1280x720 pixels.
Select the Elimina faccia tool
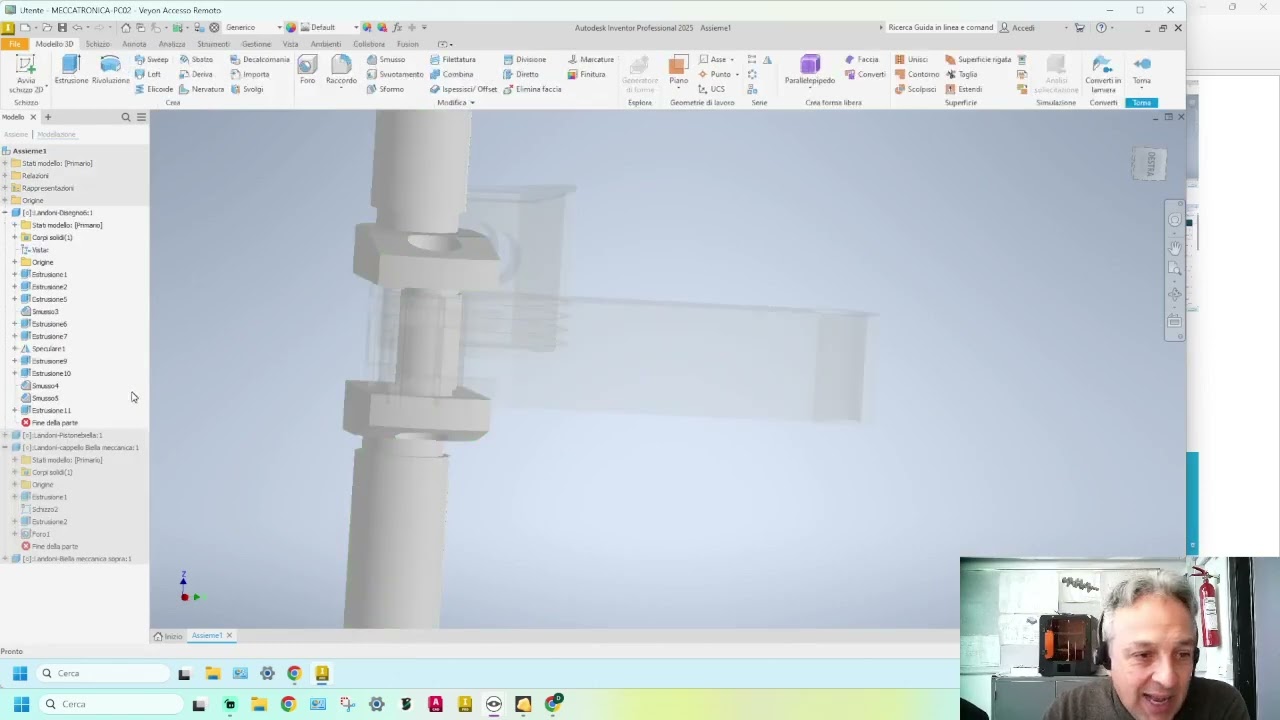click(532, 89)
